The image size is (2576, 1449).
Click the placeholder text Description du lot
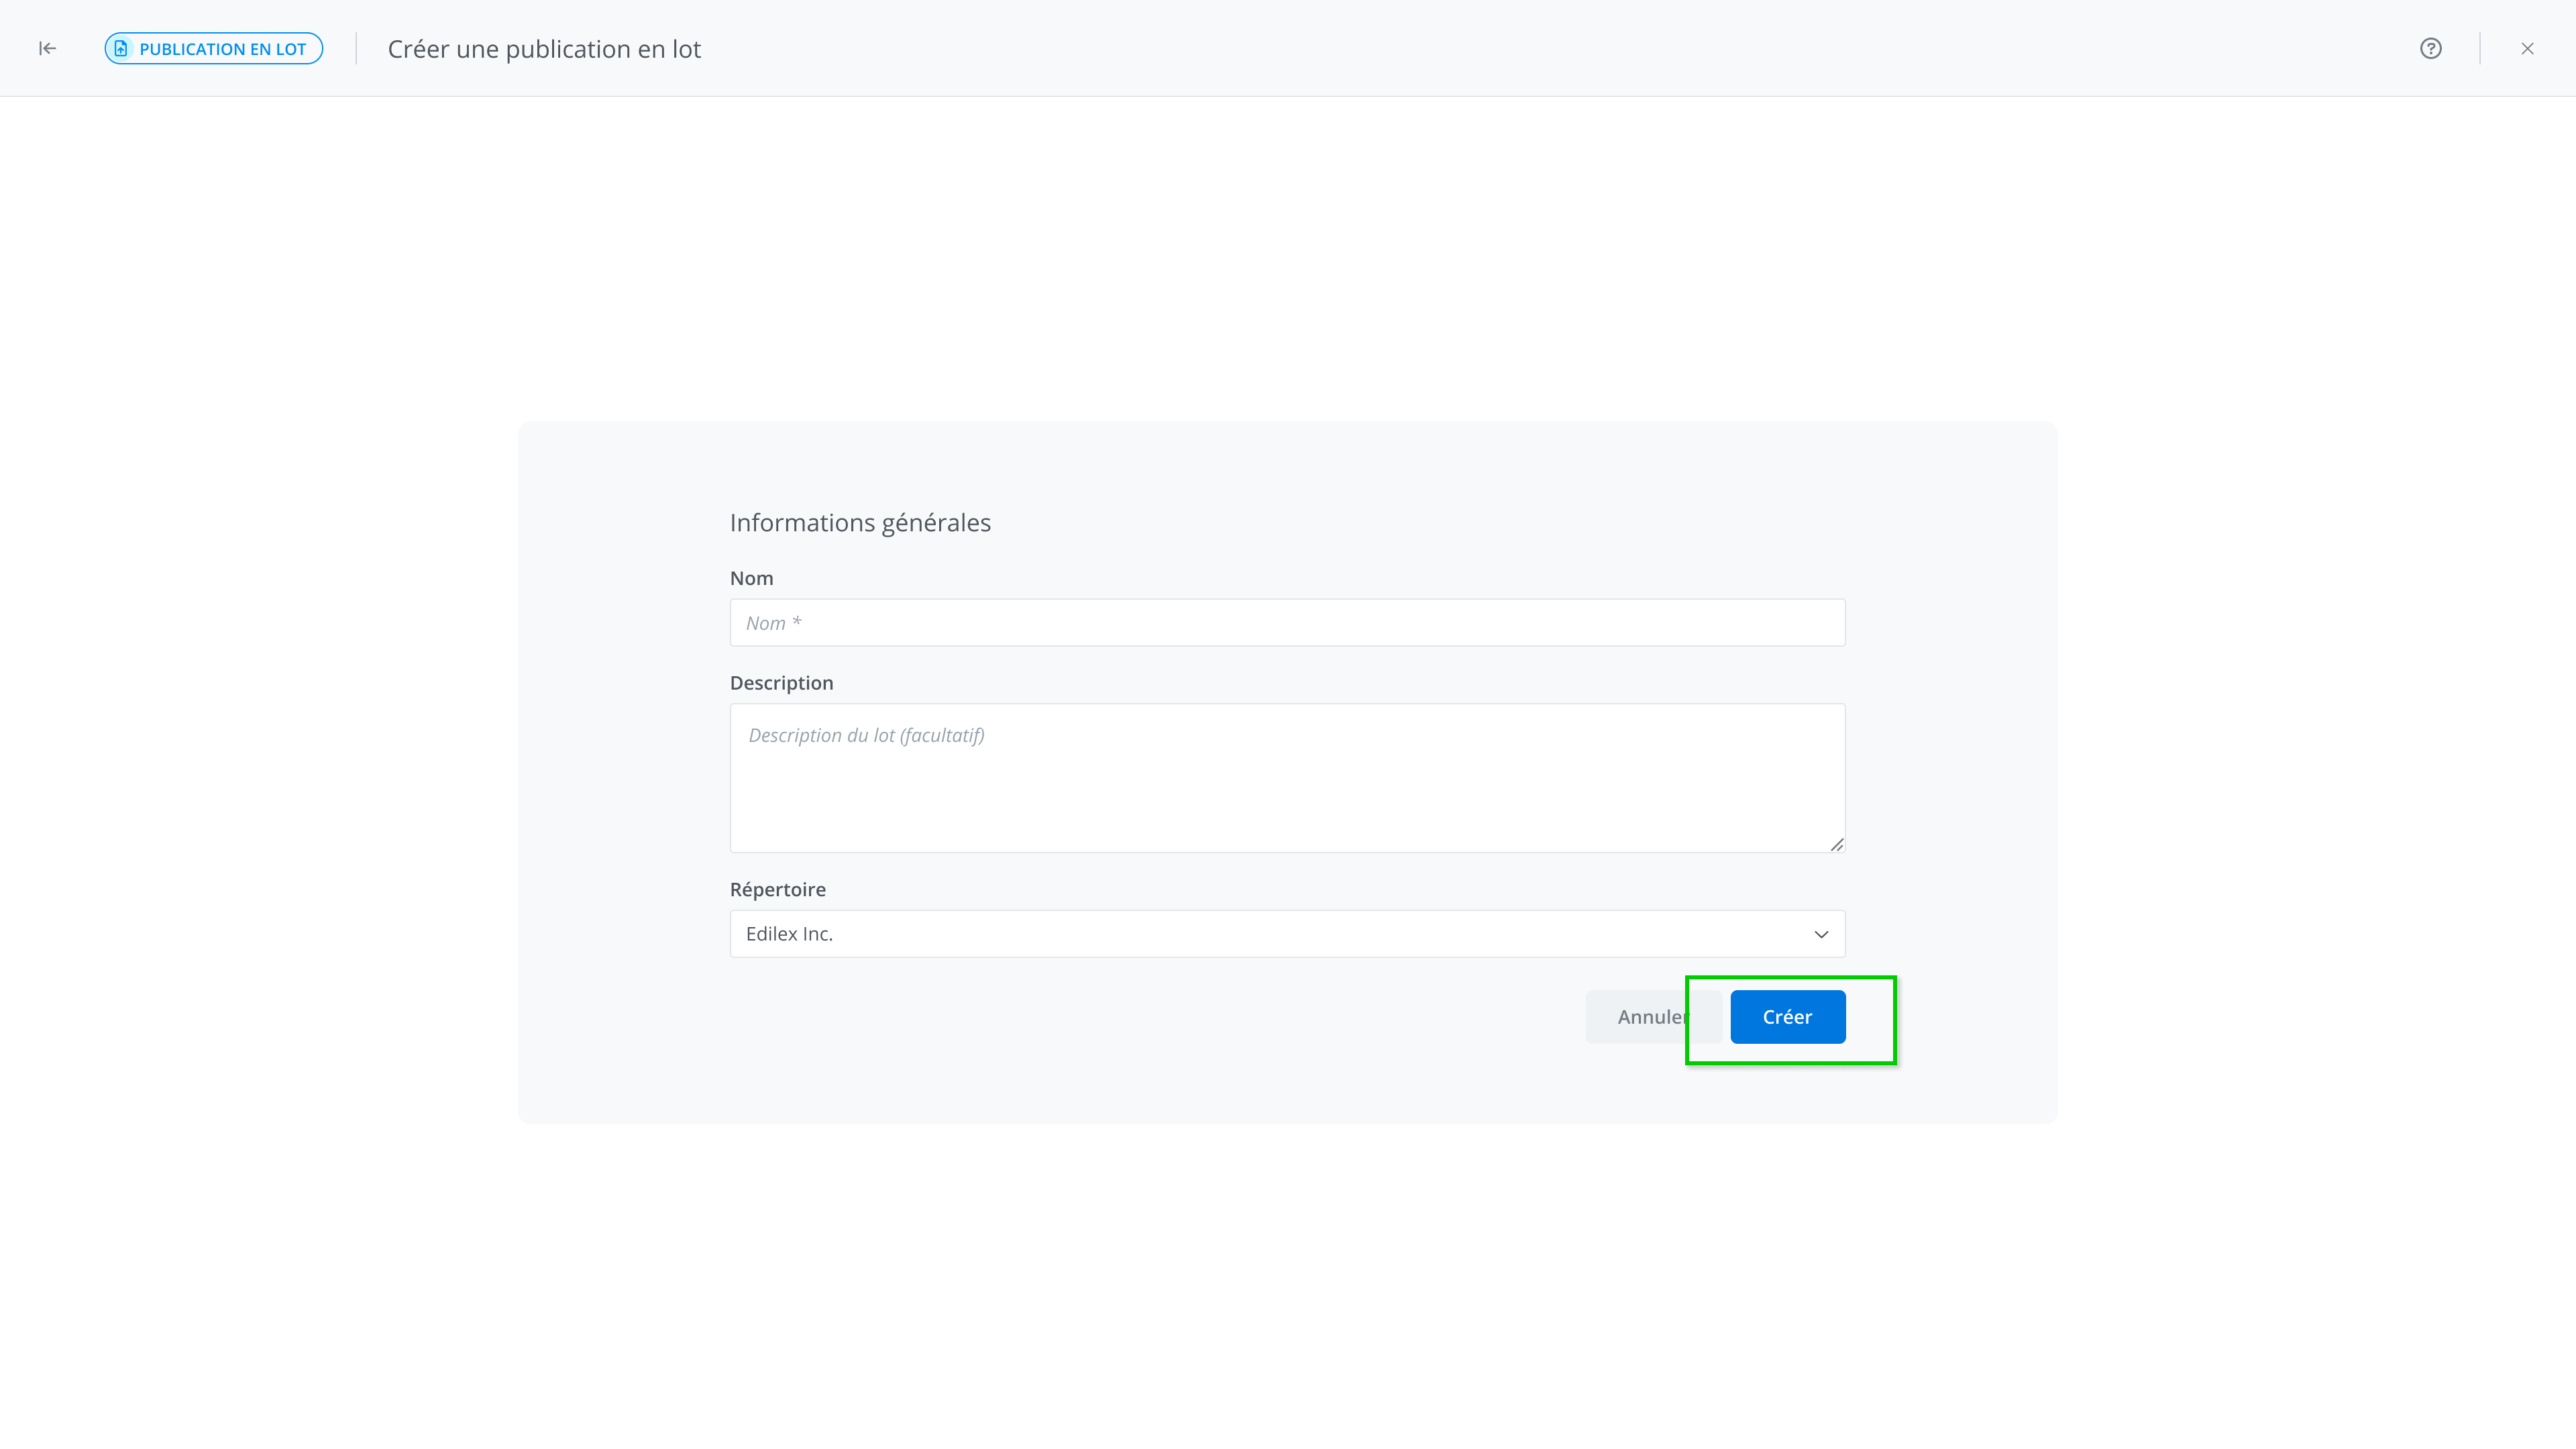tap(866, 735)
